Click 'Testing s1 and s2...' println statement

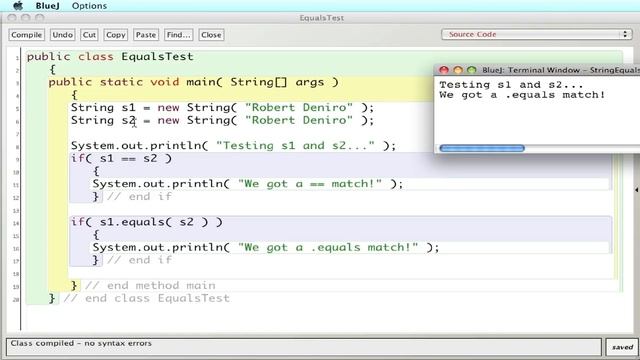(233, 146)
